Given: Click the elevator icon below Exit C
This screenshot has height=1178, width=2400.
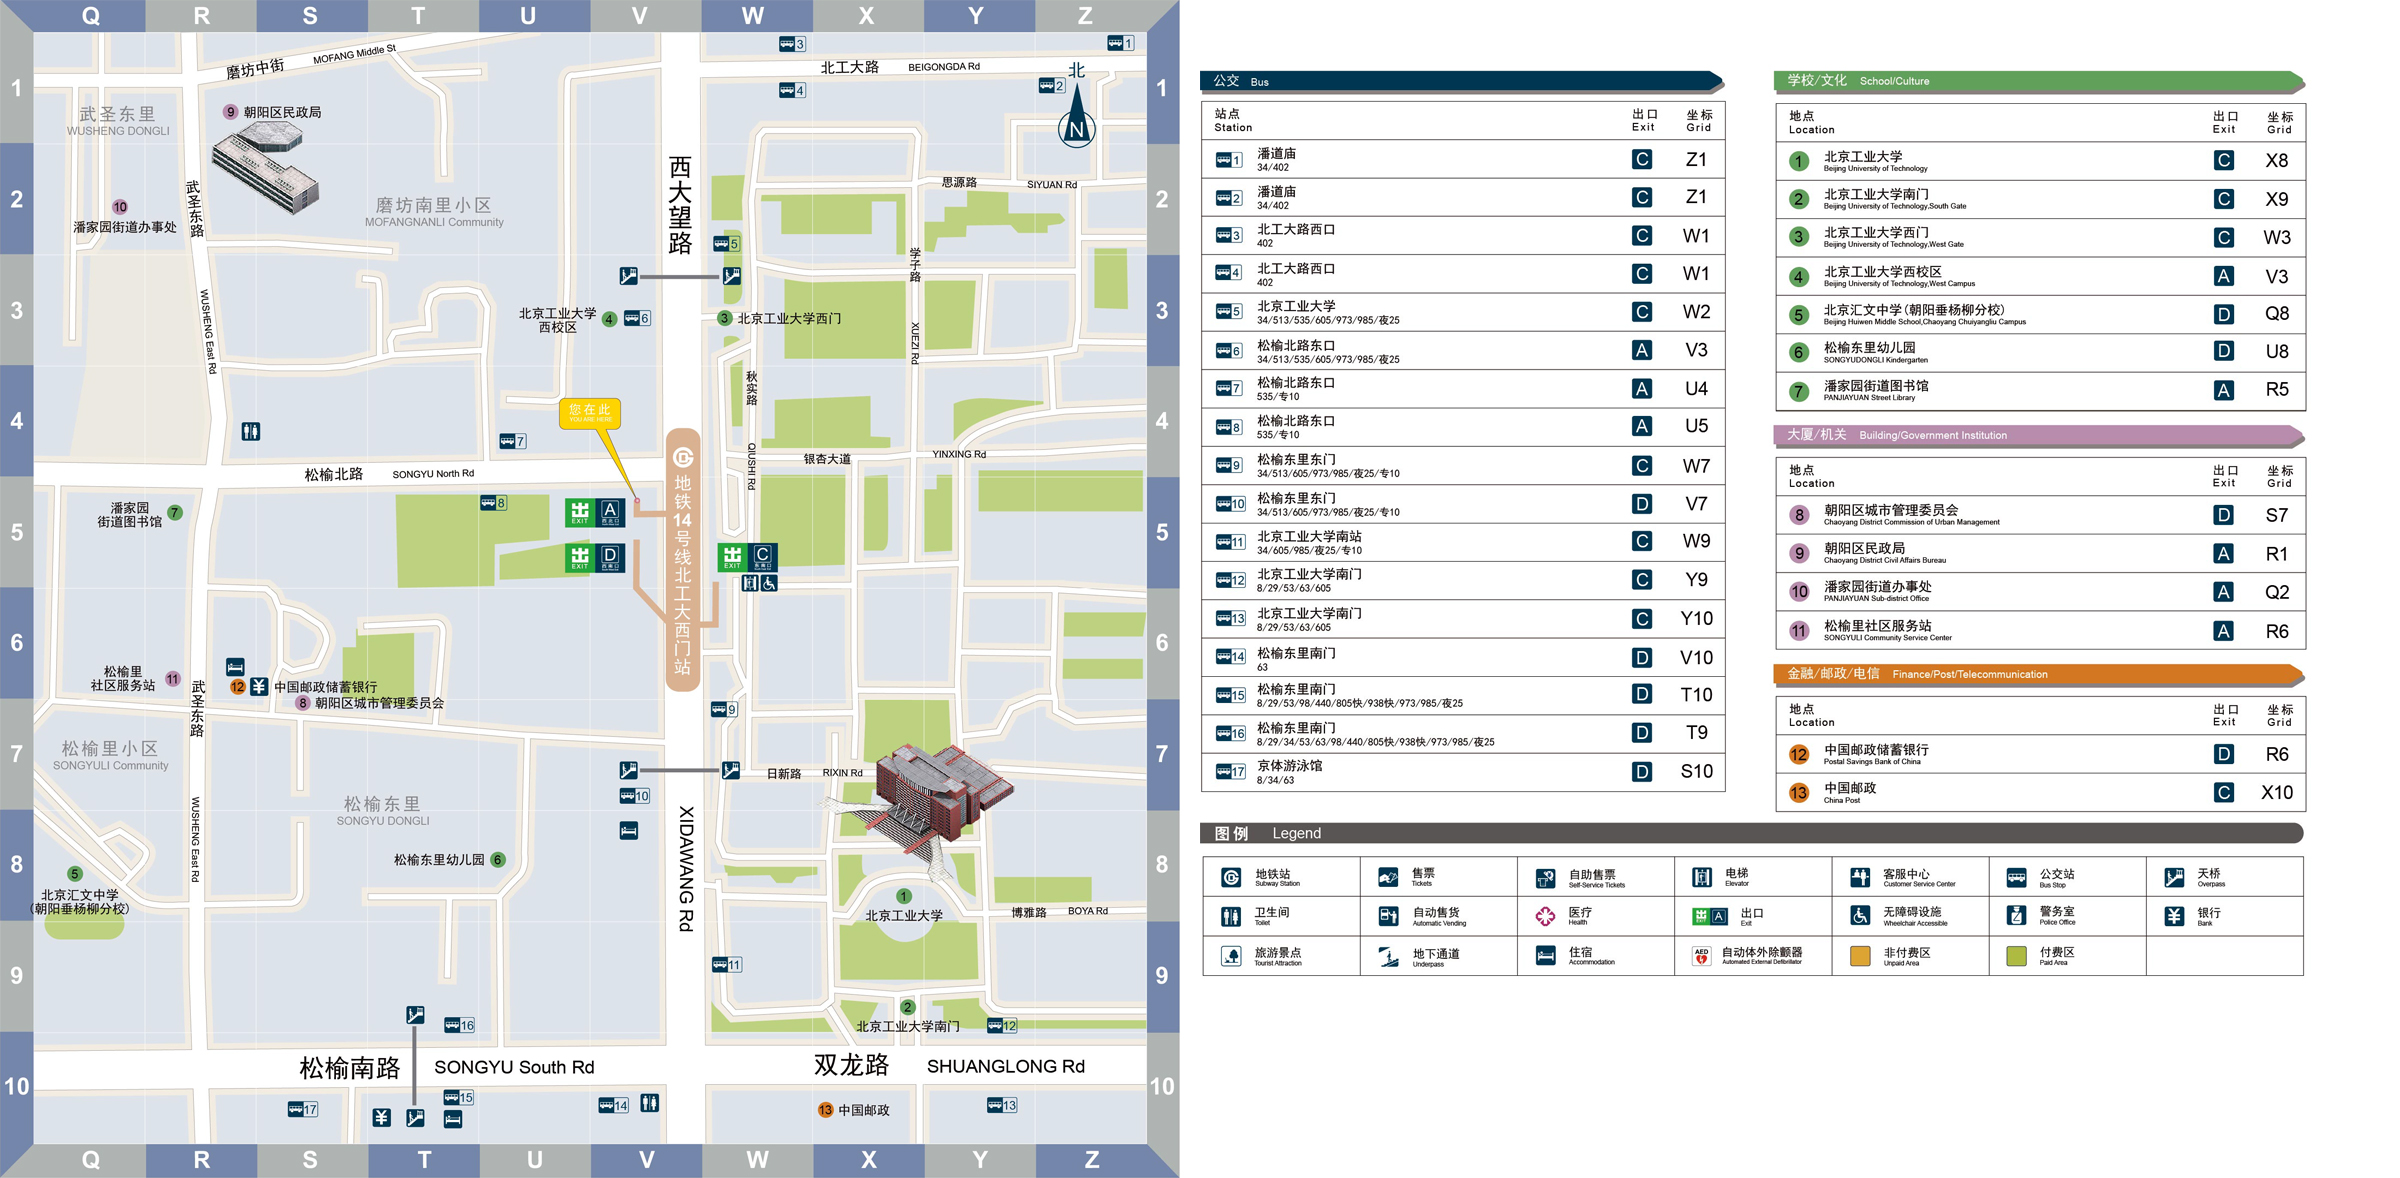Looking at the screenshot, I should coord(749,583).
